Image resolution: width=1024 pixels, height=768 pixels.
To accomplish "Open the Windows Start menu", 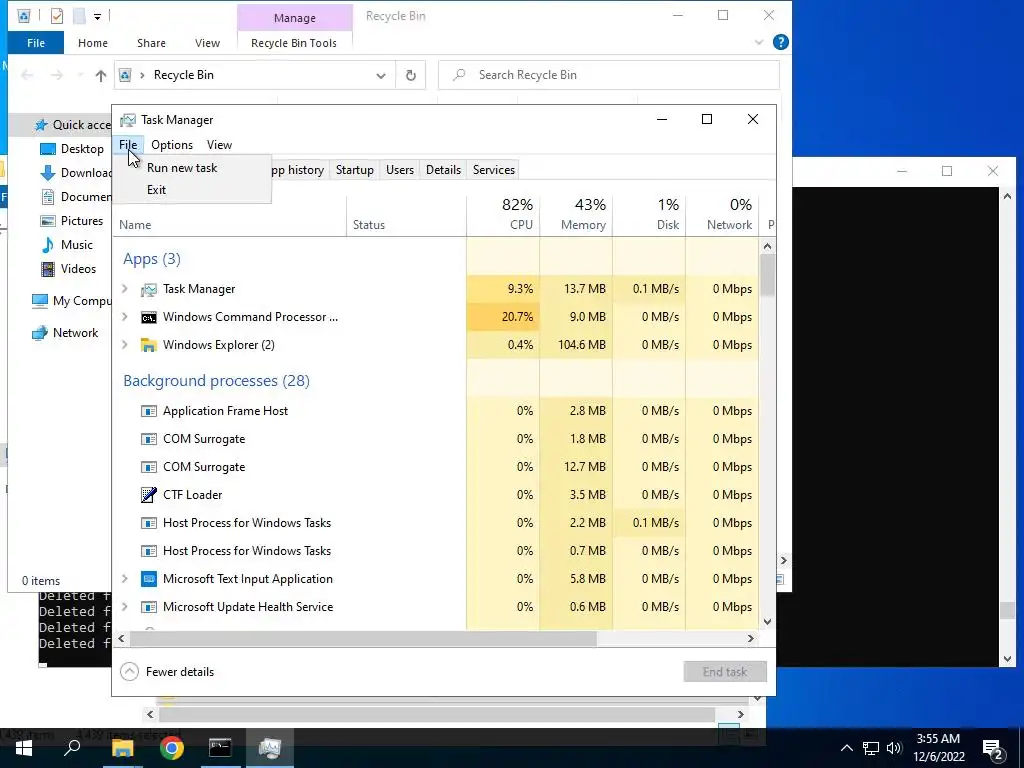I will [24, 748].
